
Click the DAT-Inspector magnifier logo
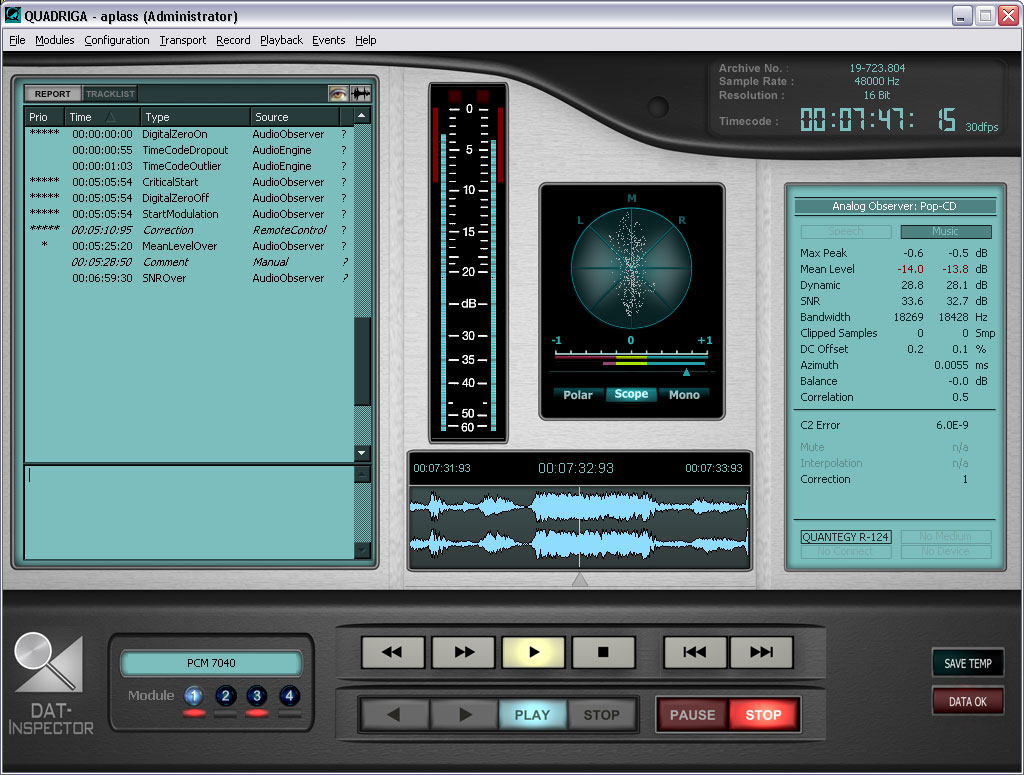point(48,665)
